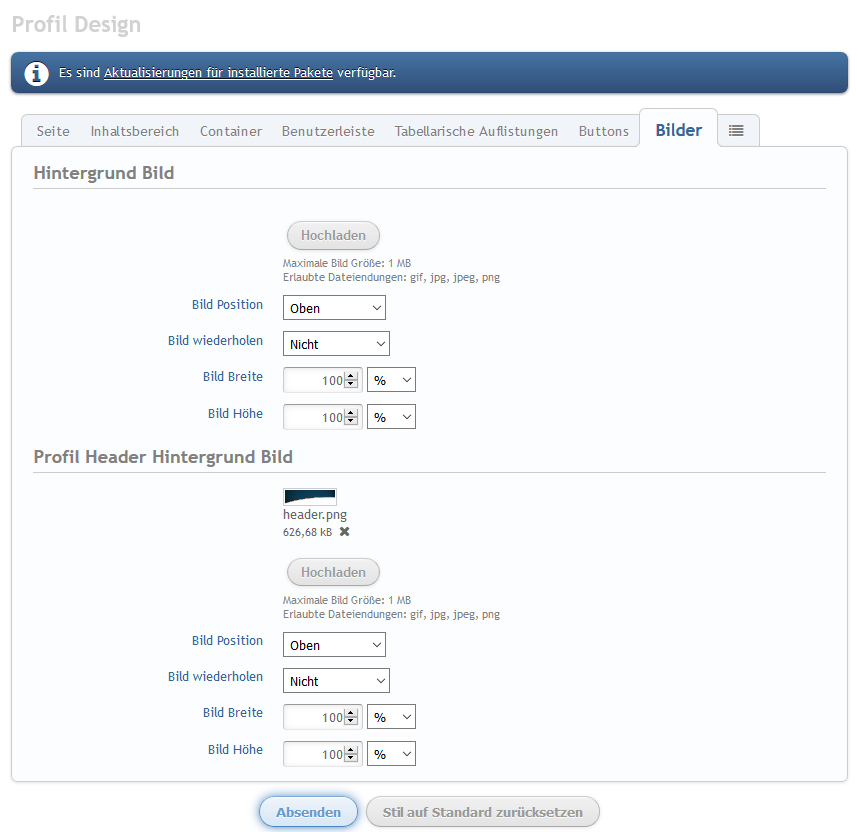Image resolution: width=858 pixels, height=832 pixels.
Task: Expand Bild wiederholen dropdown for Profil Header
Action: [336, 681]
